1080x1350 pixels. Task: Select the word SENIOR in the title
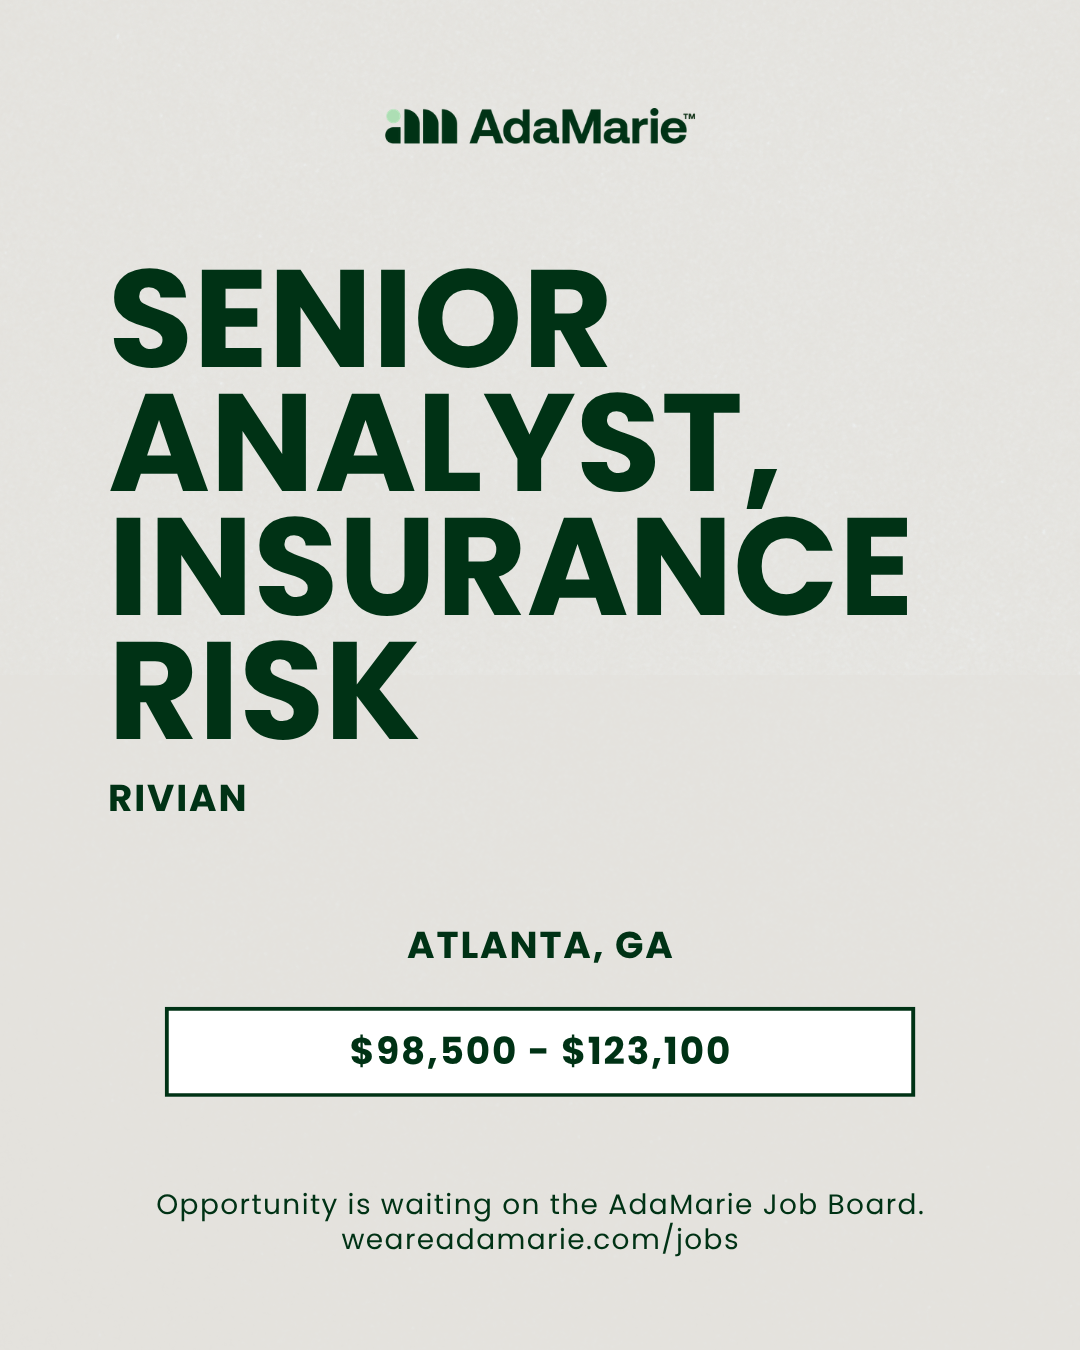[x=360, y=320]
